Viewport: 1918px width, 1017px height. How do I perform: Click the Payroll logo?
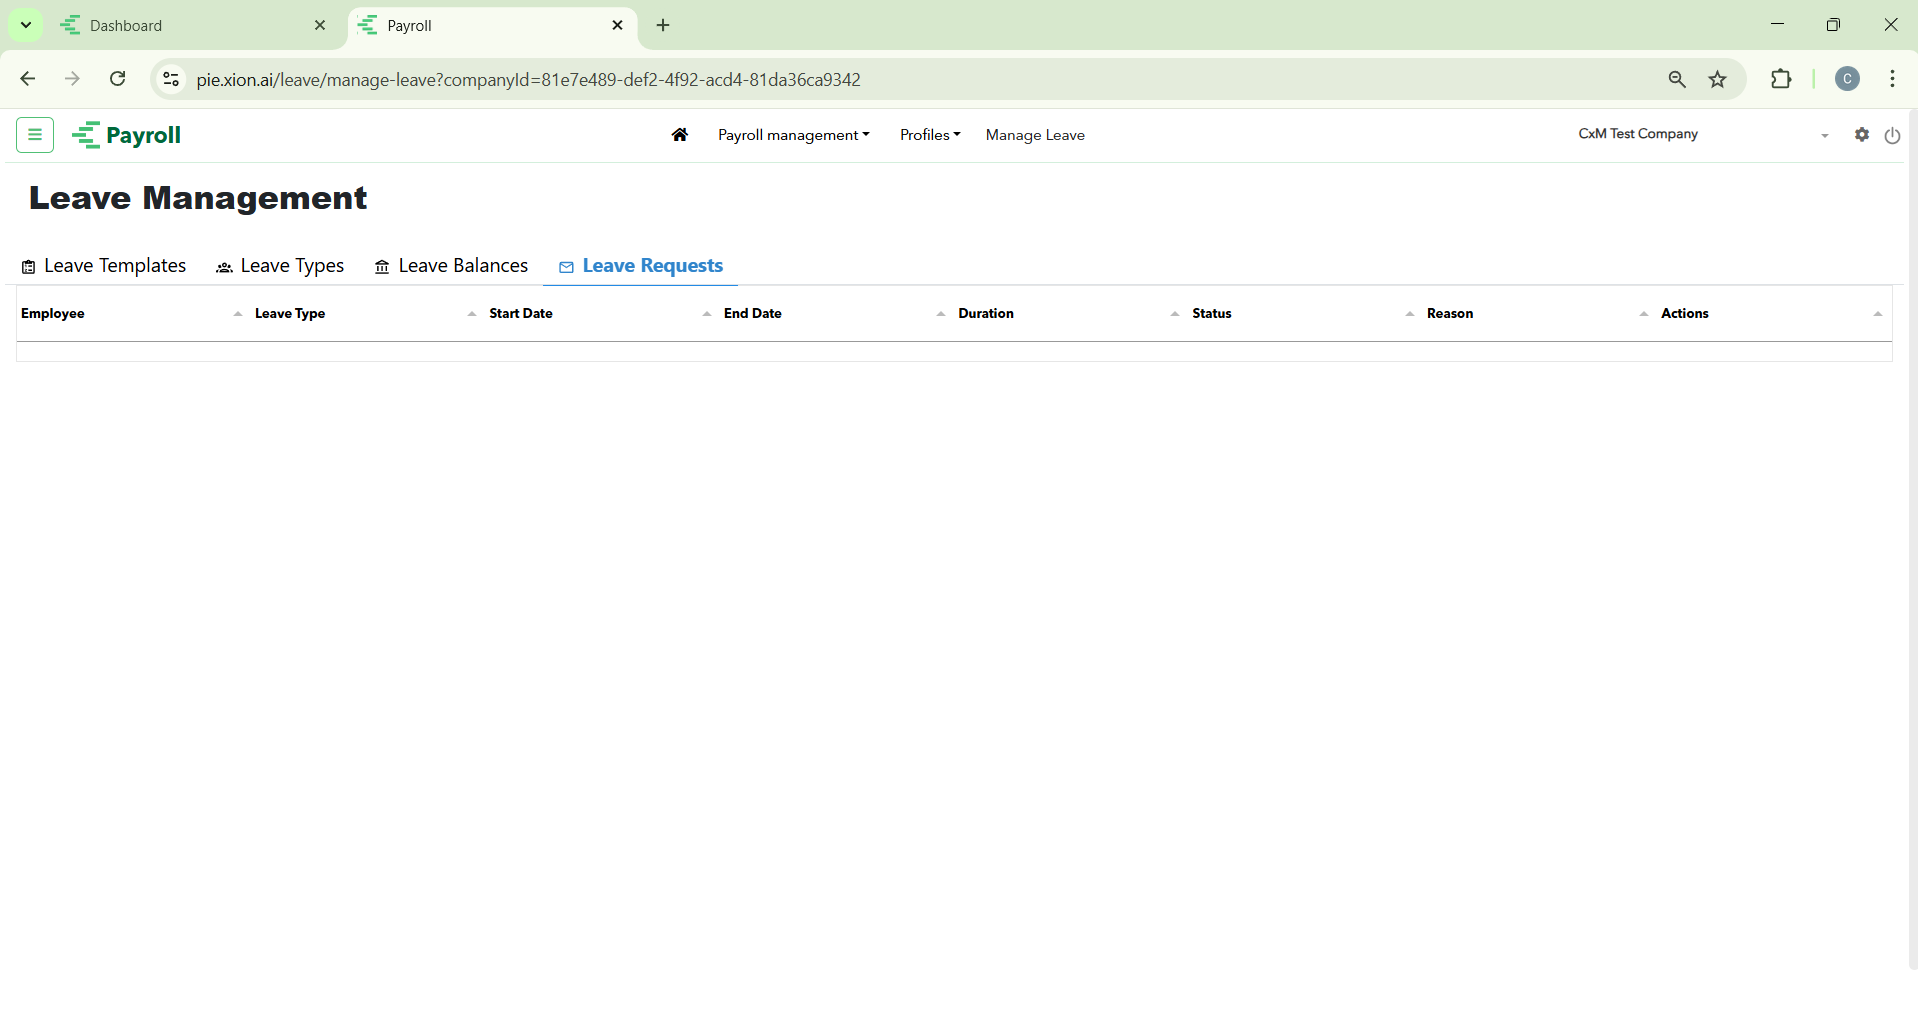tap(128, 135)
